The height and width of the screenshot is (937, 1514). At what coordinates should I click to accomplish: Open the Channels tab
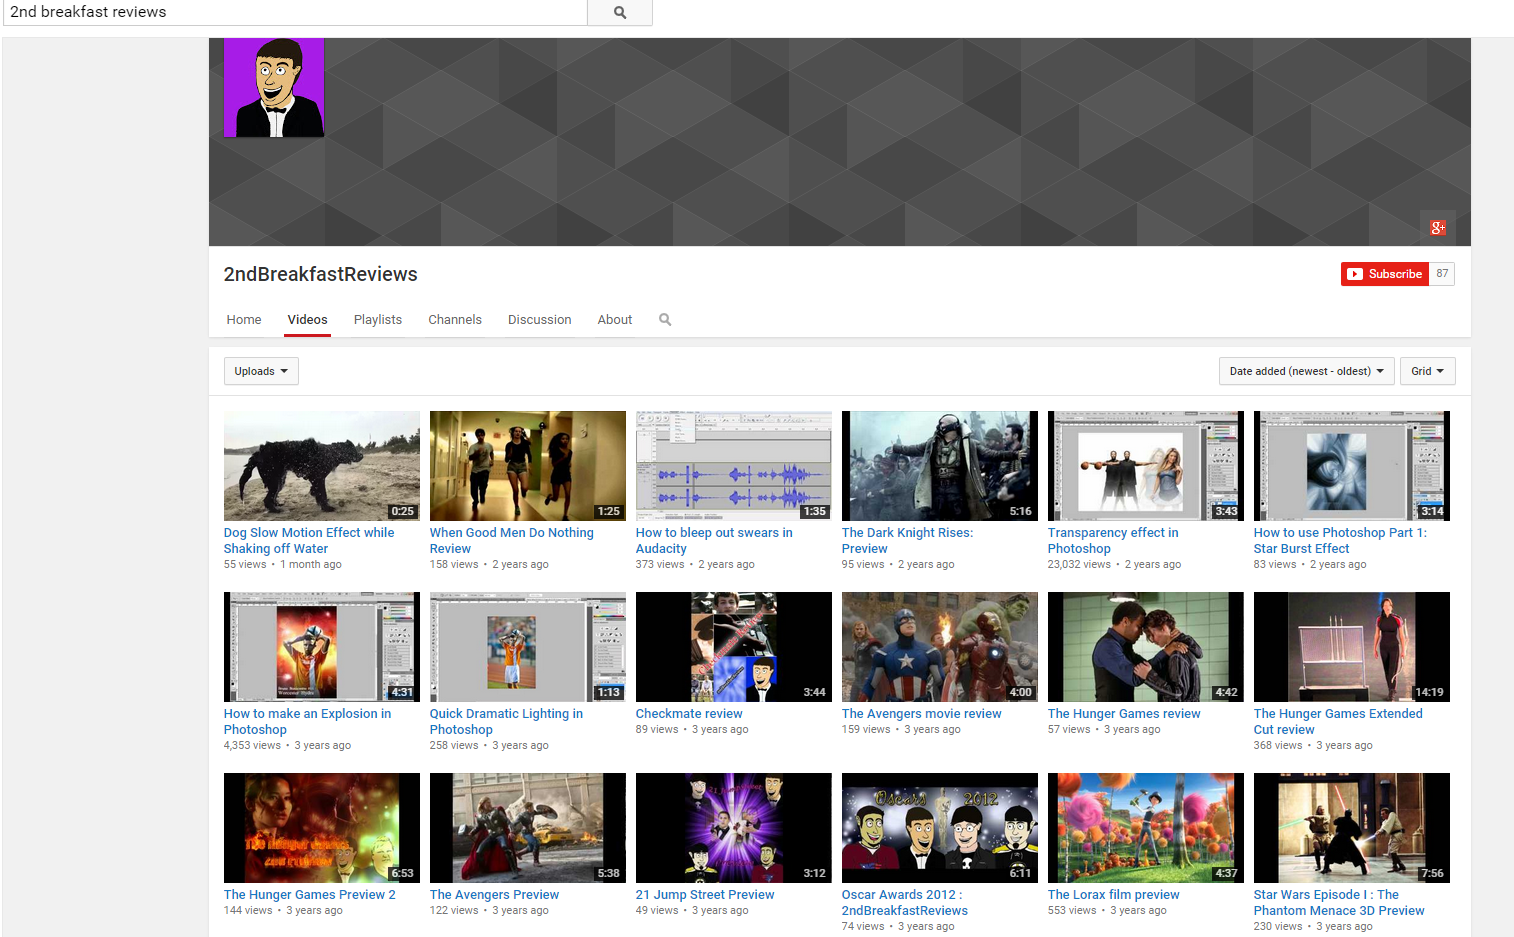click(455, 320)
